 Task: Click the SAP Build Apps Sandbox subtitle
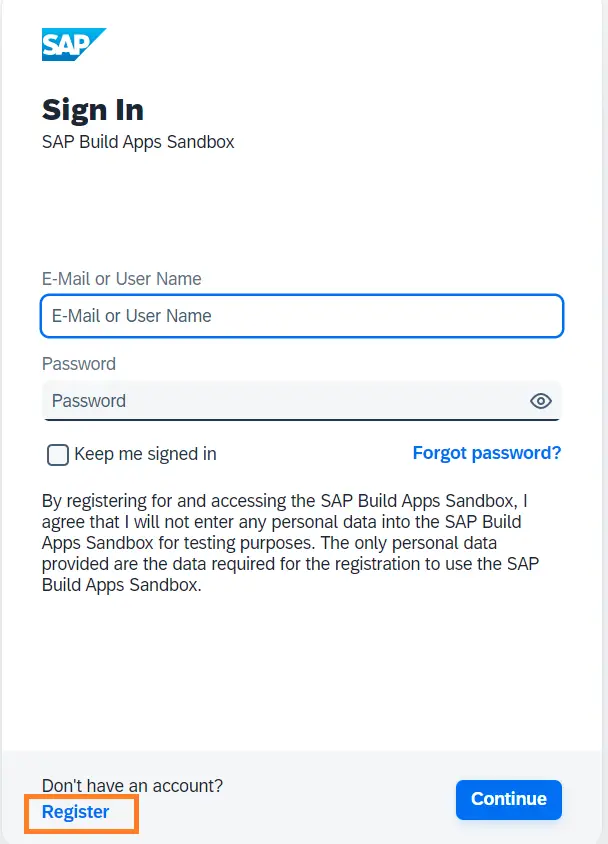point(137,142)
